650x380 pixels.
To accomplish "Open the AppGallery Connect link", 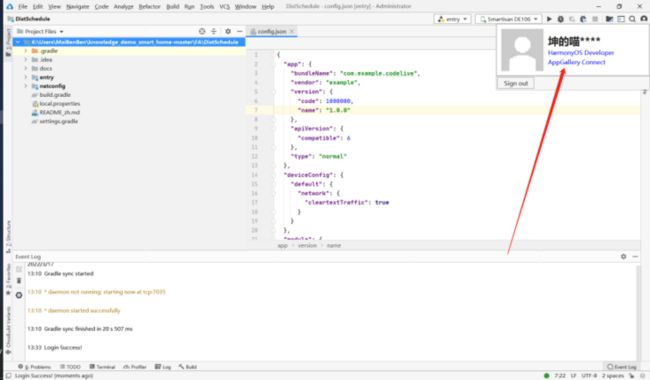I will (x=577, y=62).
